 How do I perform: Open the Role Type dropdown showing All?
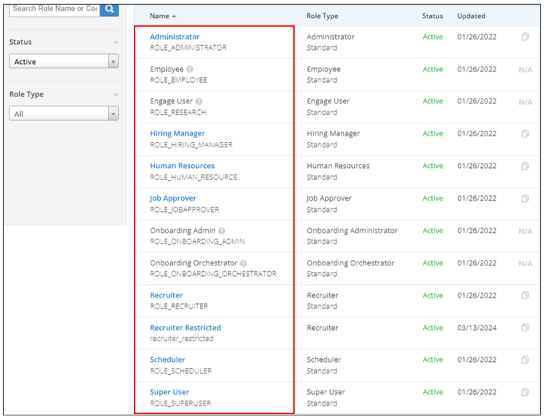point(64,113)
